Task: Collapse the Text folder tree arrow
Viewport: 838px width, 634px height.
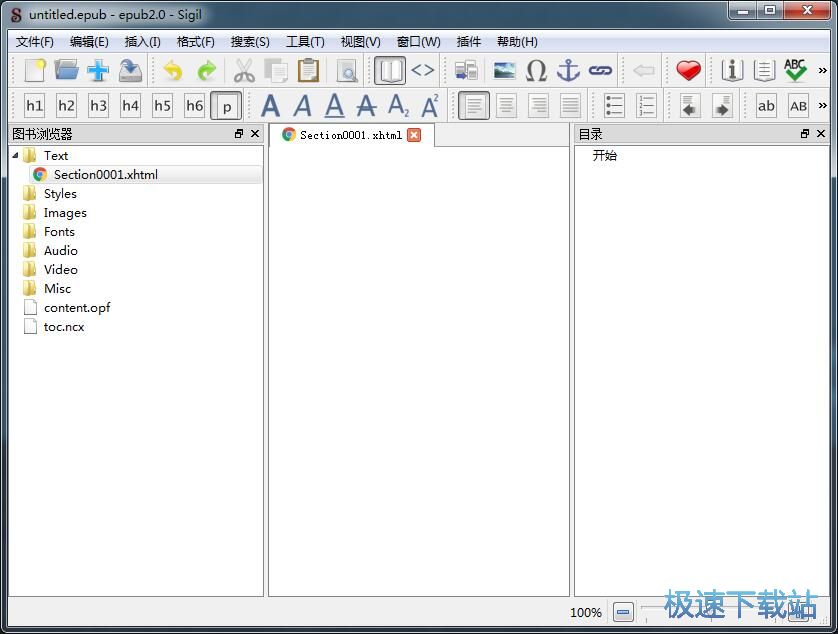Action: [15, 155]
